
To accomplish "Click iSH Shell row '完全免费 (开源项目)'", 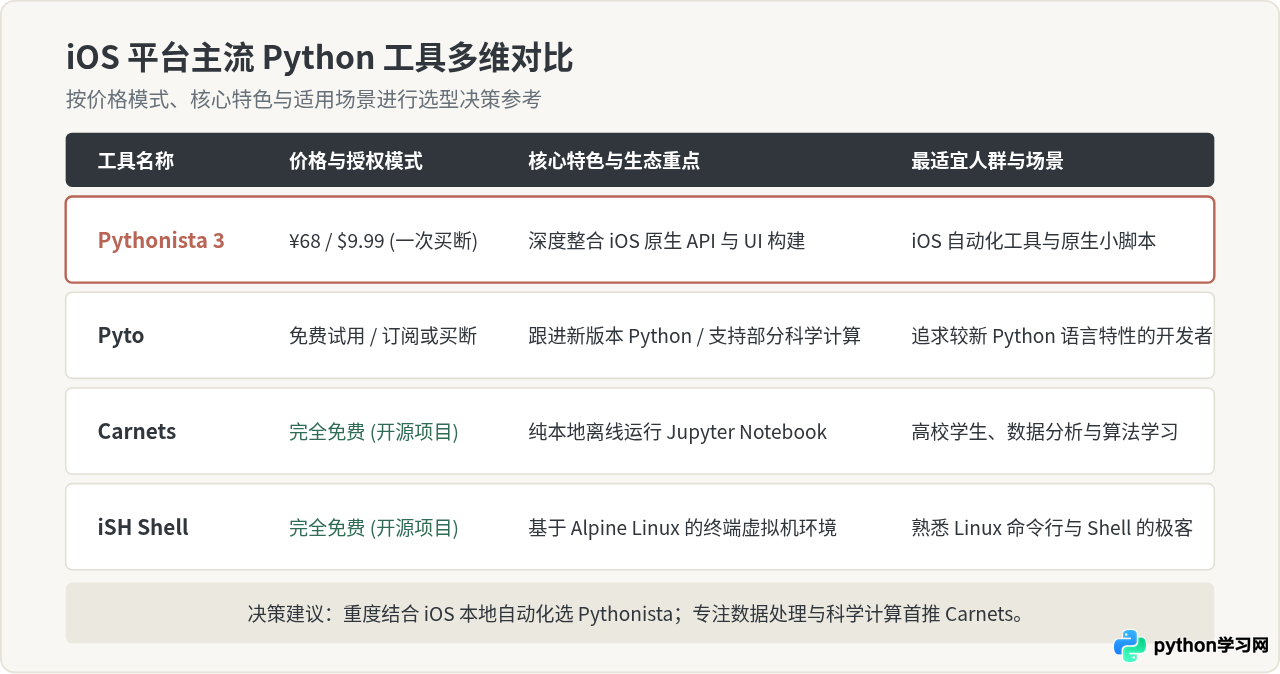I will (374, 528).
